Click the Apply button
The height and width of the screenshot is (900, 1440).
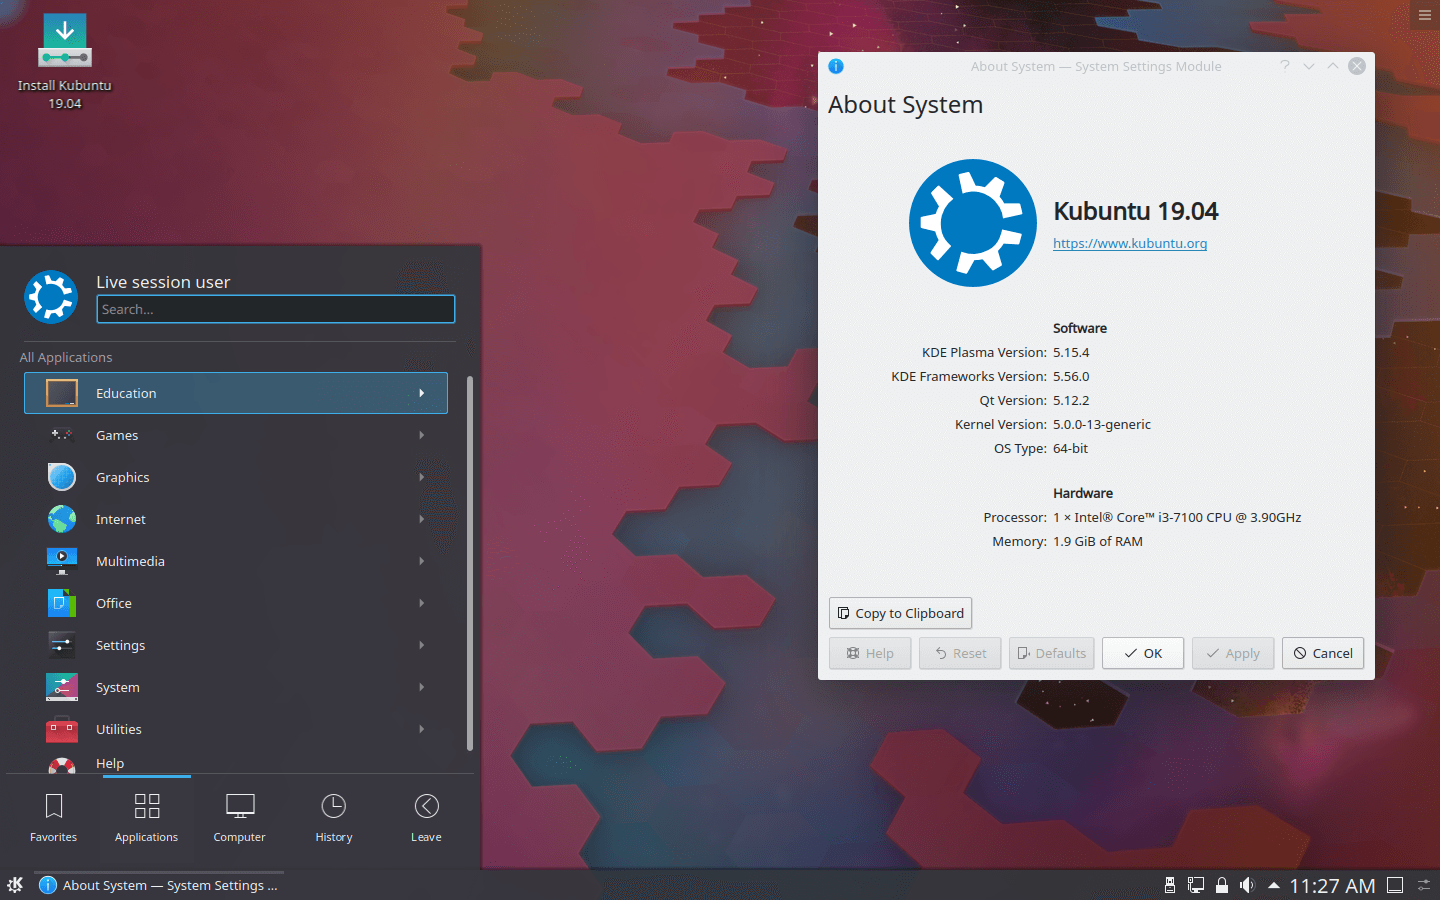click(x=1233, y=653)
